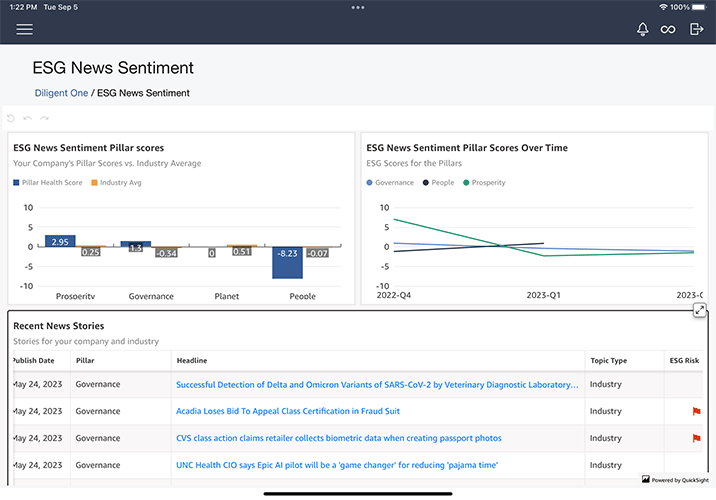Screen dimensions: 716x500
Task: Click the sign out icon
Action: [697, 29]
